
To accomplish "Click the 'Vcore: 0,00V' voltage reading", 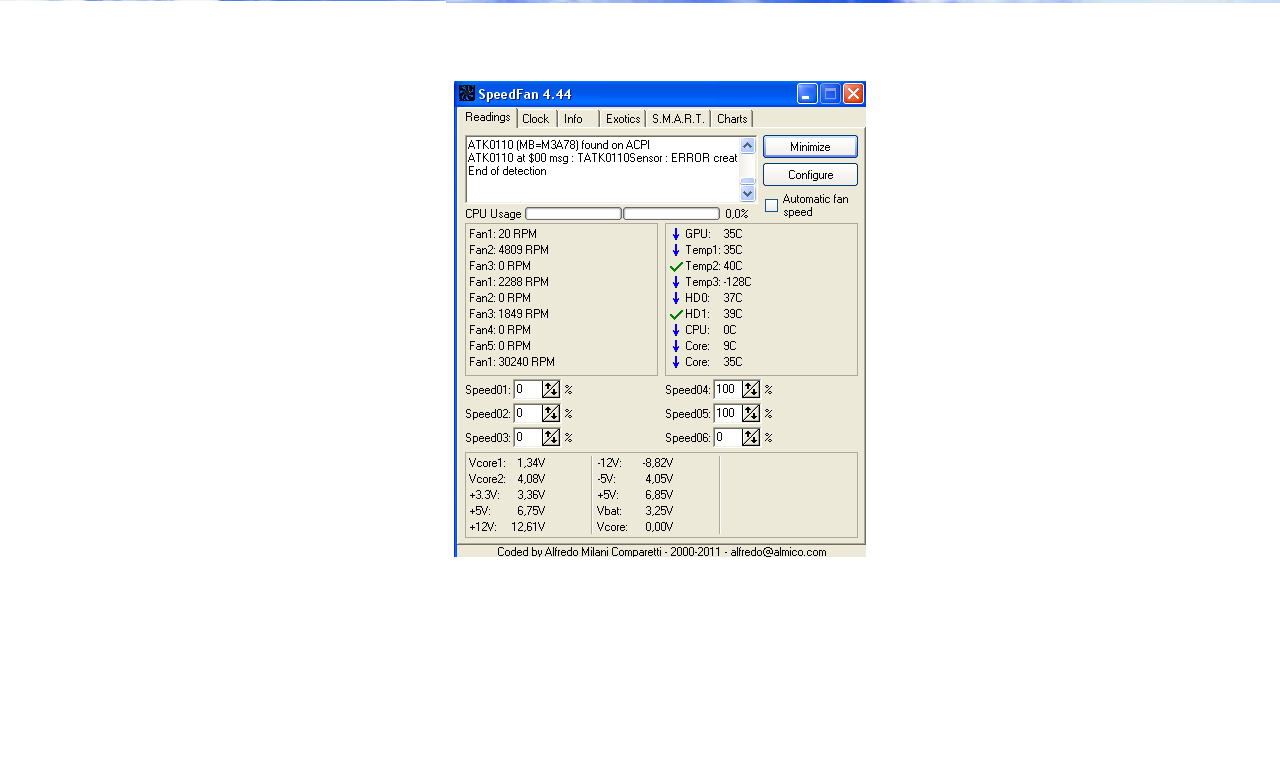I will [x=635, y=527].
